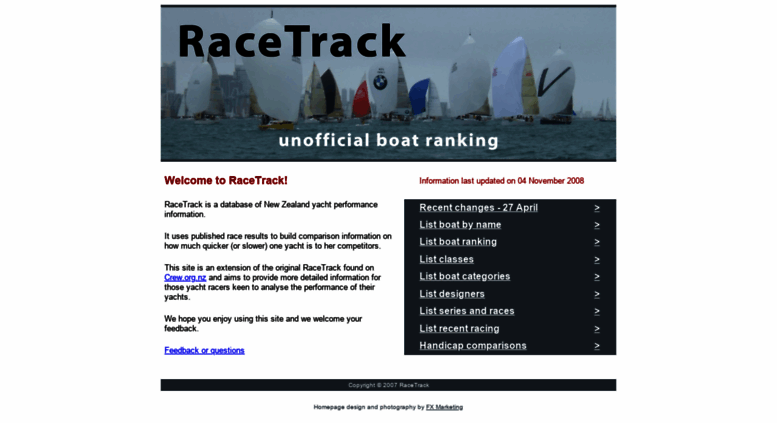Click arrow beside Recent changes - 27 April

[x=597, y=208]
